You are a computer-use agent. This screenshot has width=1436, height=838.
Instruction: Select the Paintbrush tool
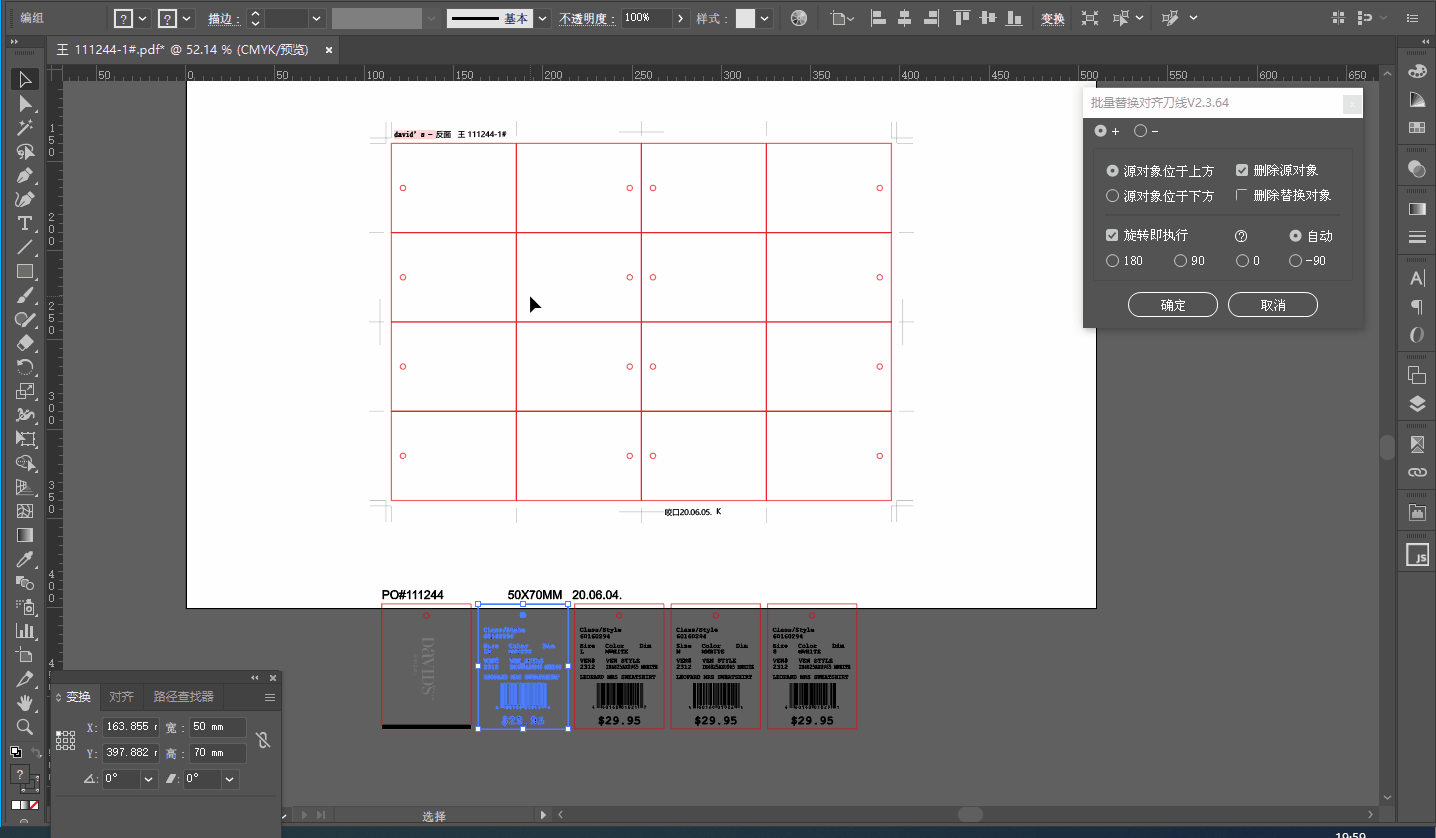(26, 295)
